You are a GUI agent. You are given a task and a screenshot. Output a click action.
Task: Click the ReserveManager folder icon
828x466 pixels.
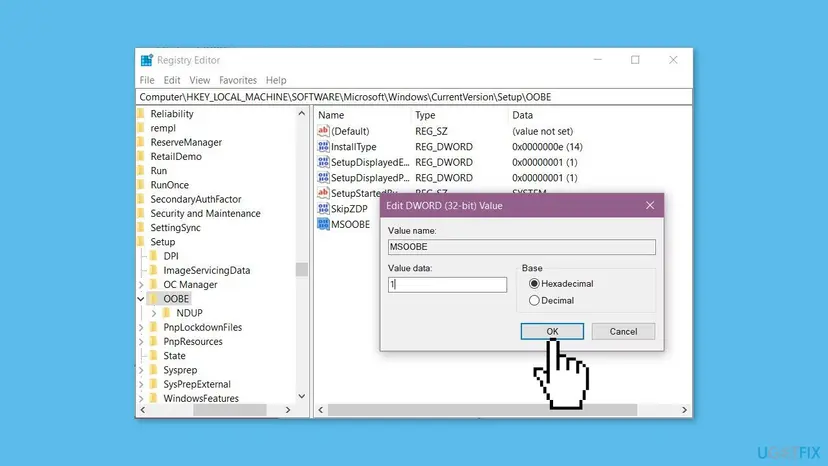click(140, 142)
